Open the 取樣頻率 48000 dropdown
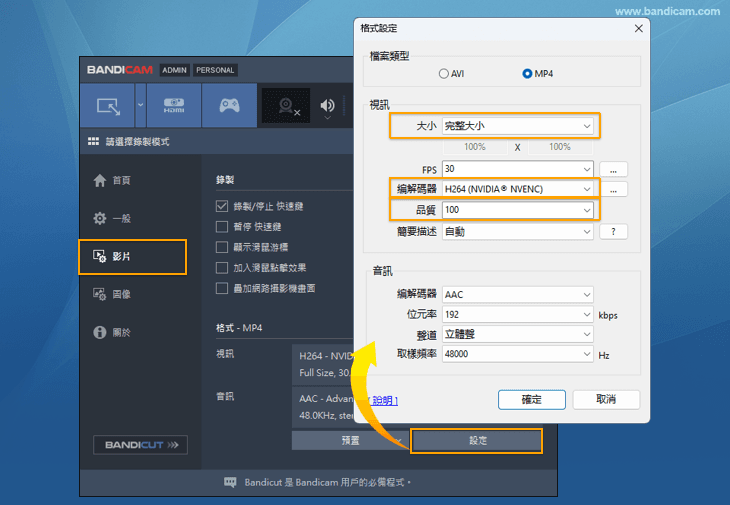Viewport: 730px width, 505px height. coord(518,354)
